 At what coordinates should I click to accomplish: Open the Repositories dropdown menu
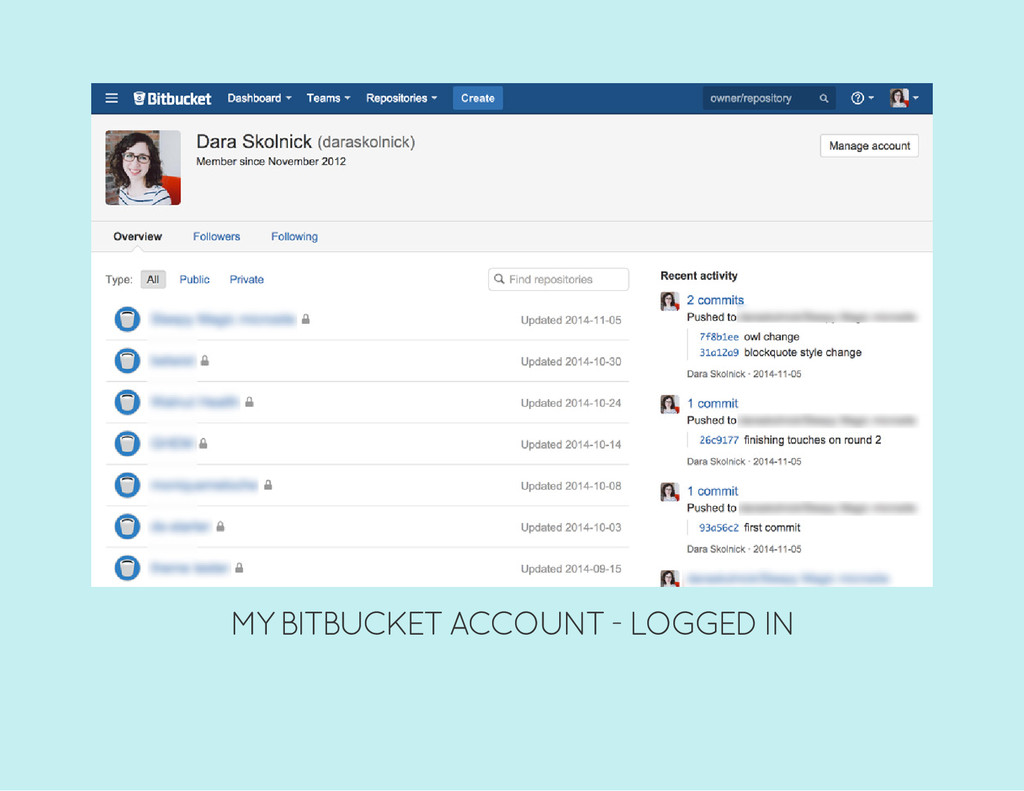401,98
